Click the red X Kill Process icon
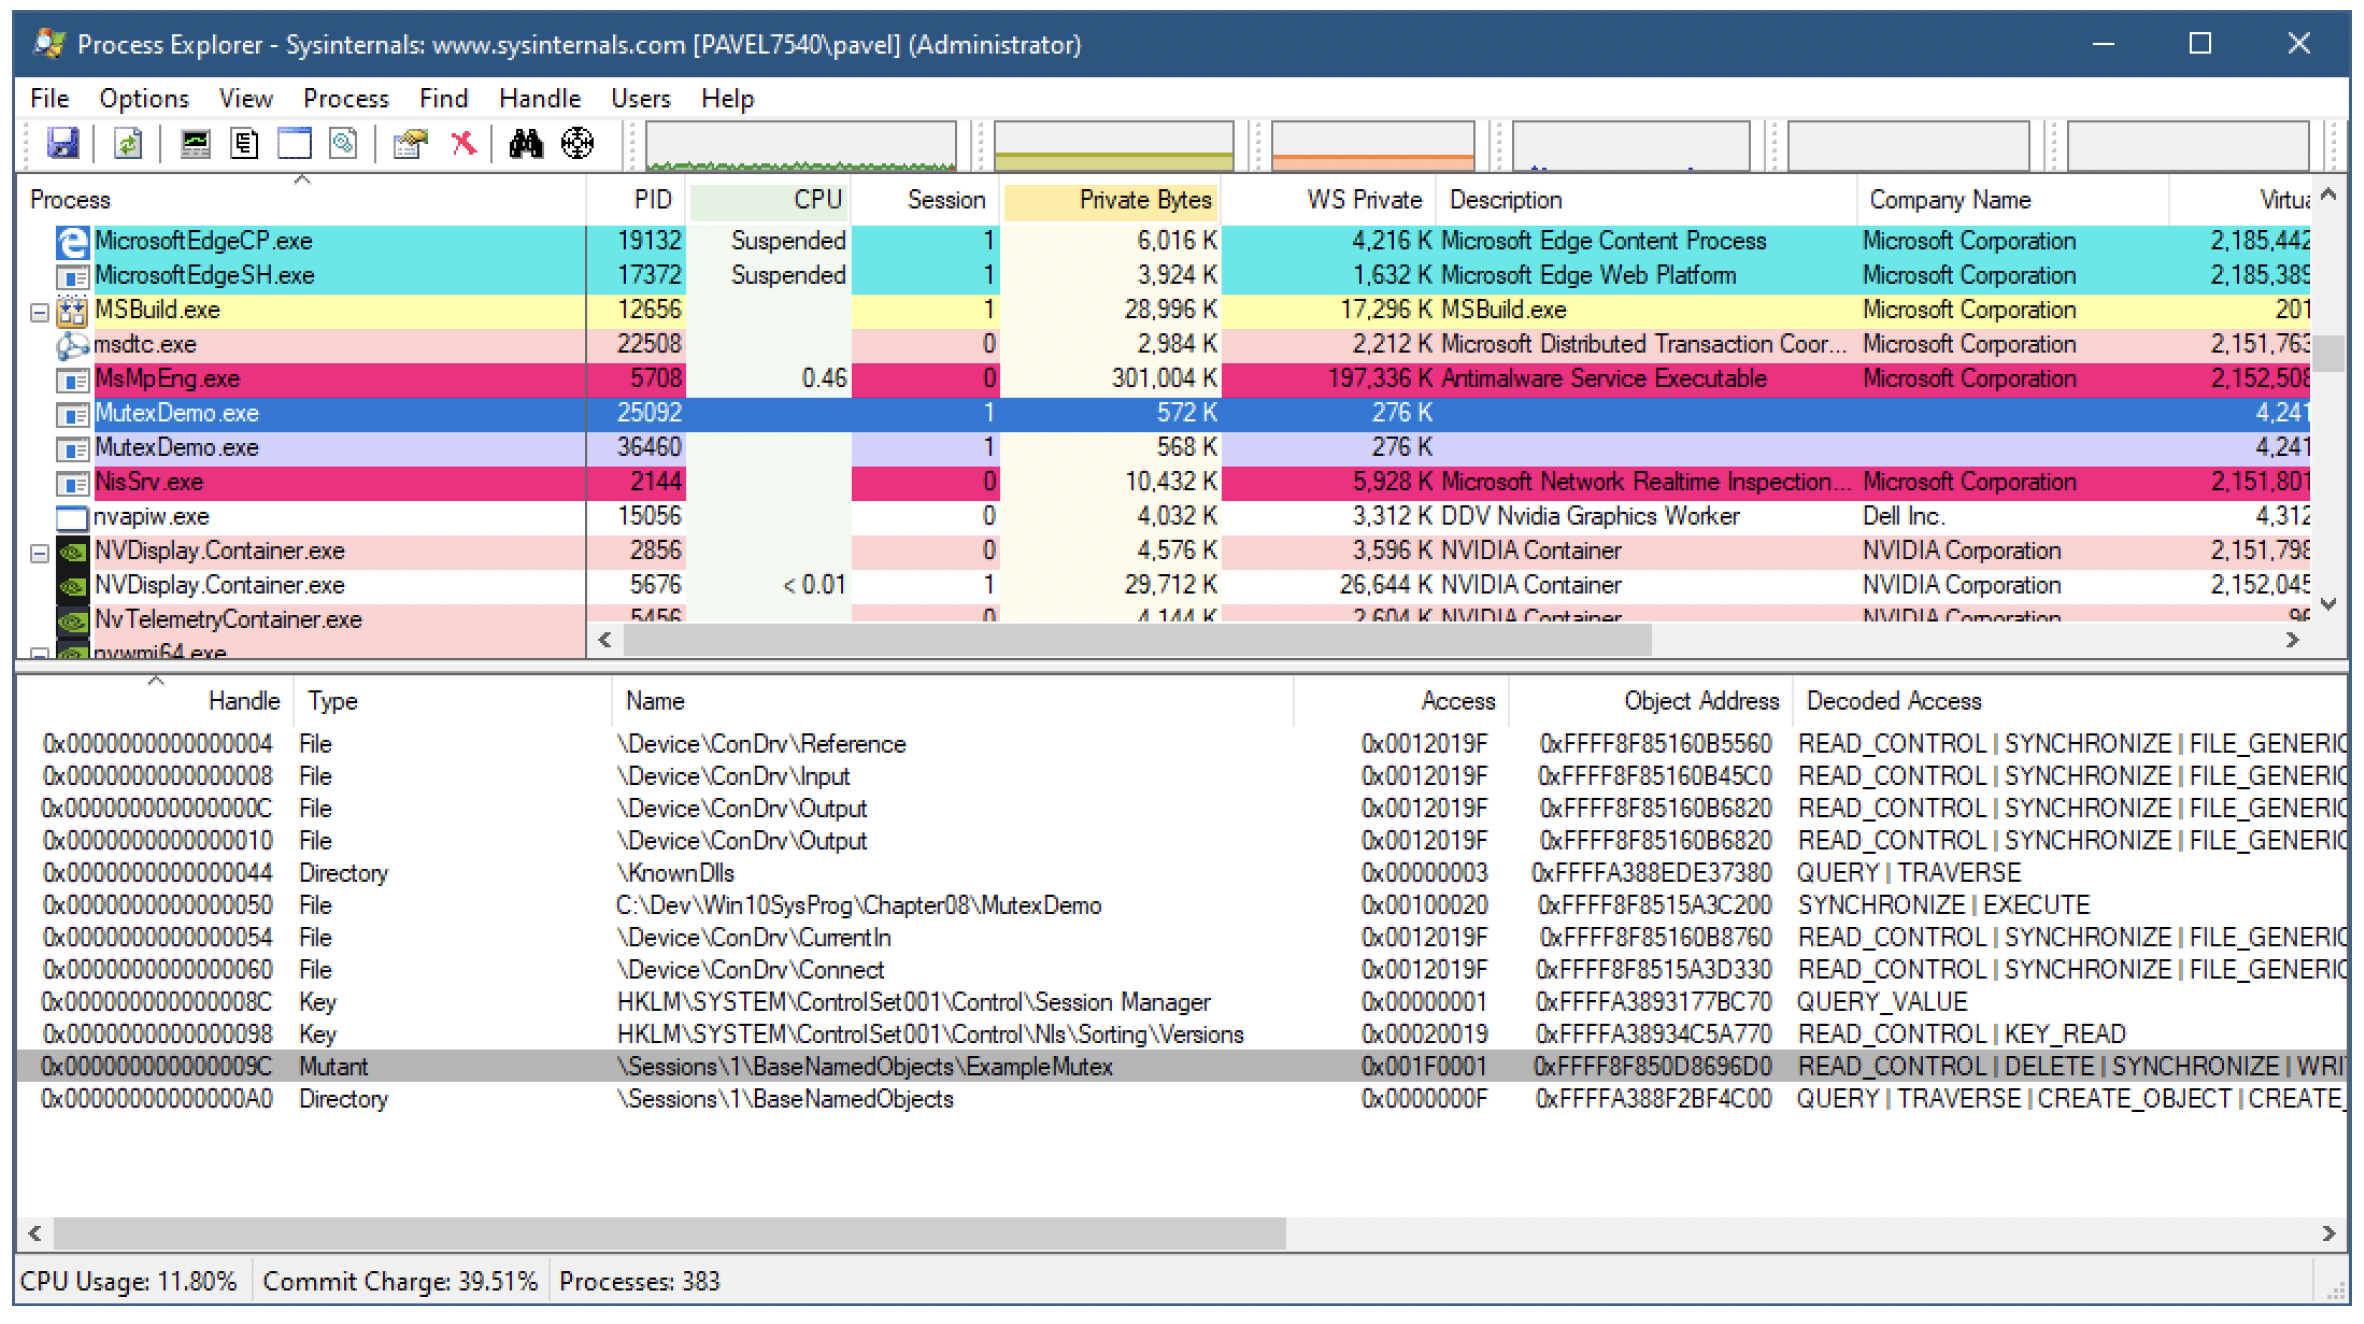 463,144
